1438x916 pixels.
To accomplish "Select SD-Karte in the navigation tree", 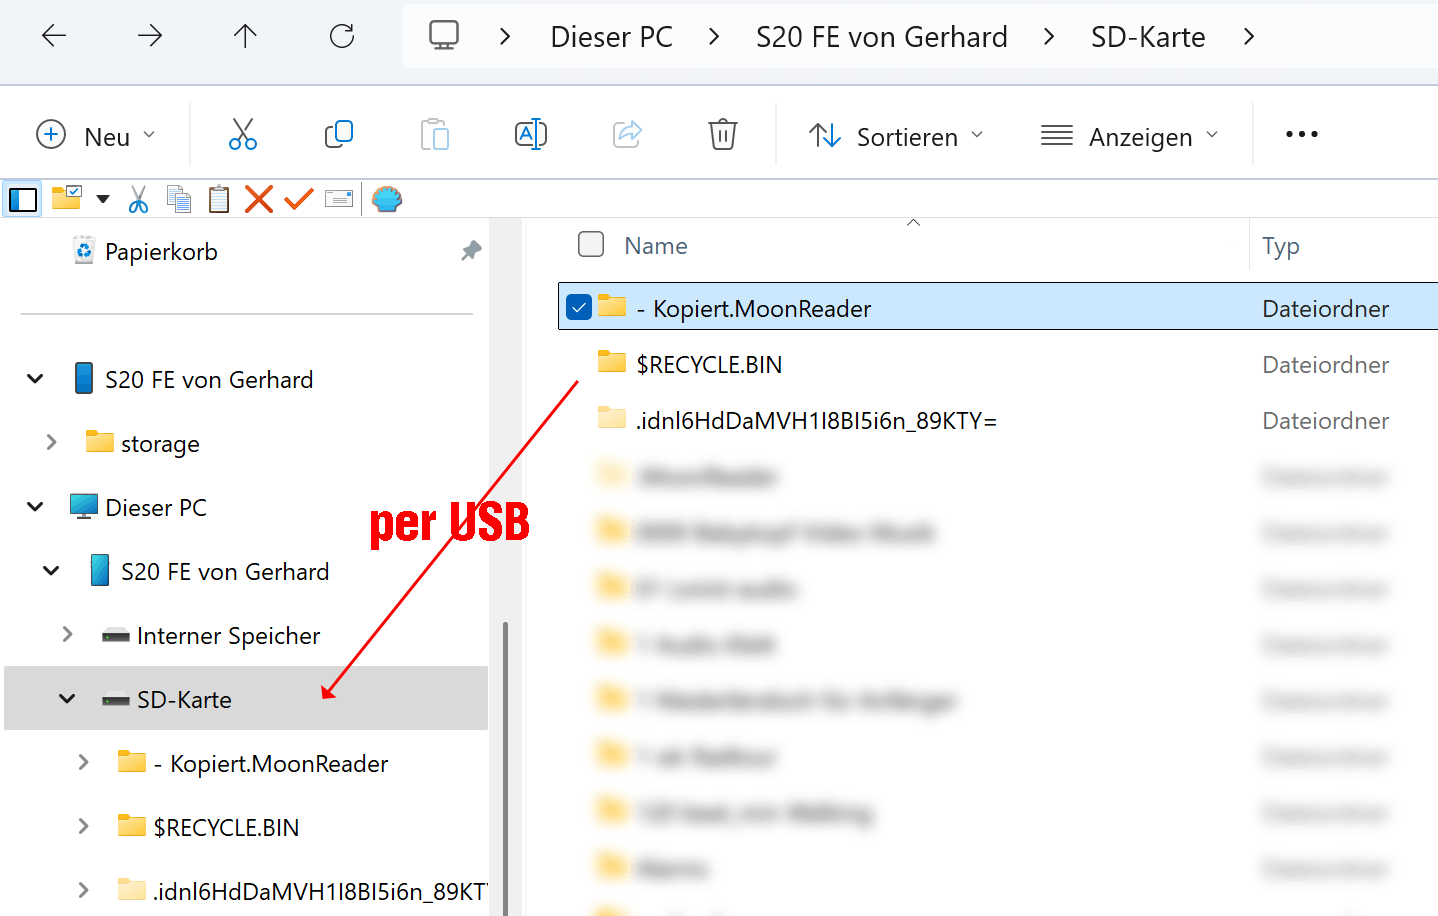I will [246, 698].
